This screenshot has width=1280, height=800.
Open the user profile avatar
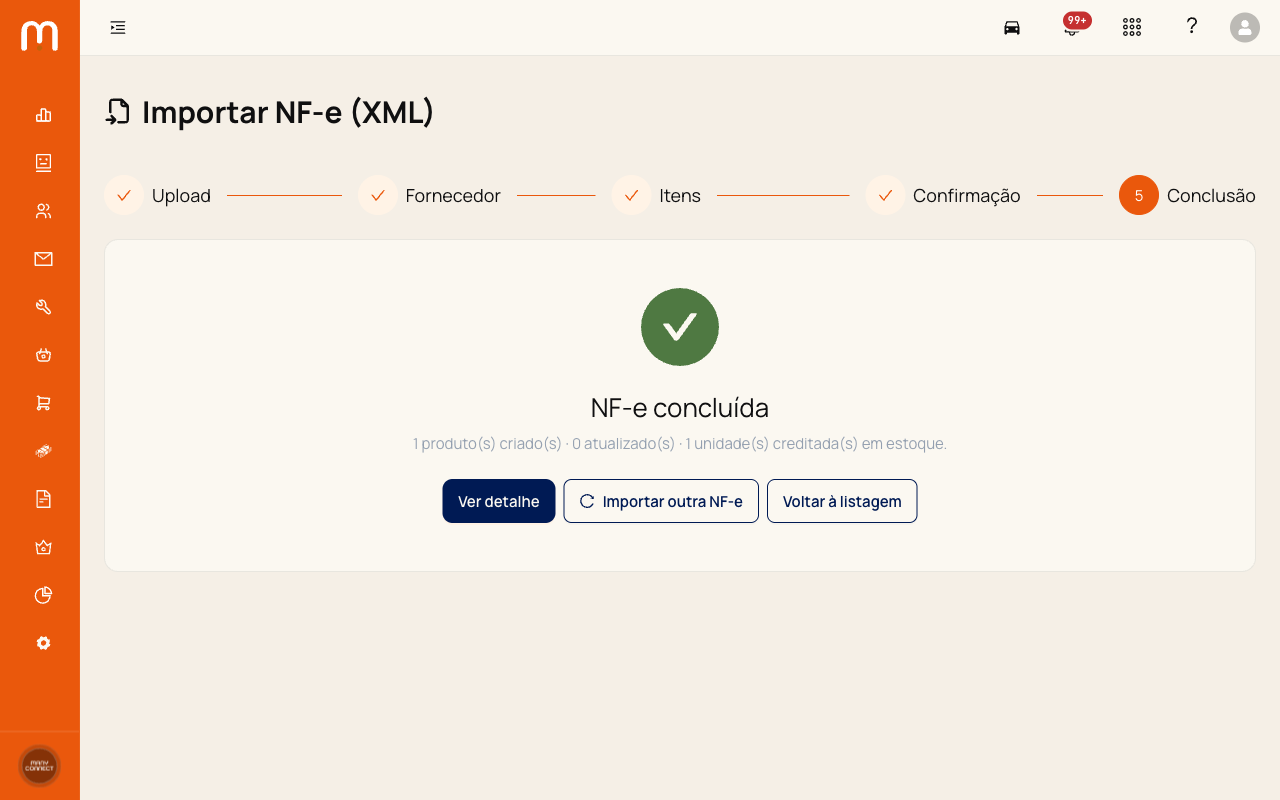tap(1245, 27)
